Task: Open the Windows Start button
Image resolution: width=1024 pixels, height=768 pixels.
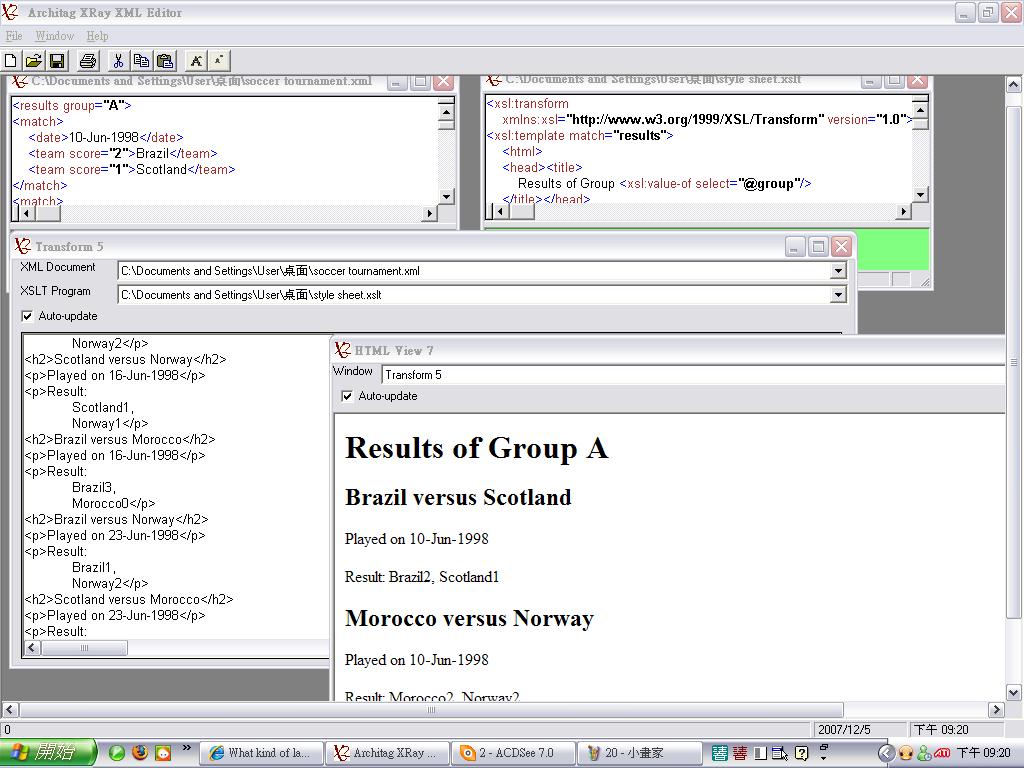Action: click(48, 753)
